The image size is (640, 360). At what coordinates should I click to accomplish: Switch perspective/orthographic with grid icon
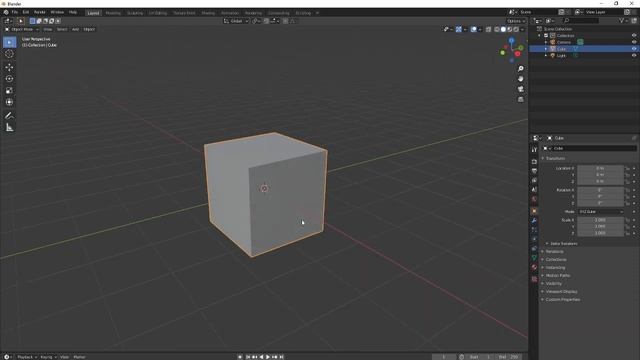[520, 99]
